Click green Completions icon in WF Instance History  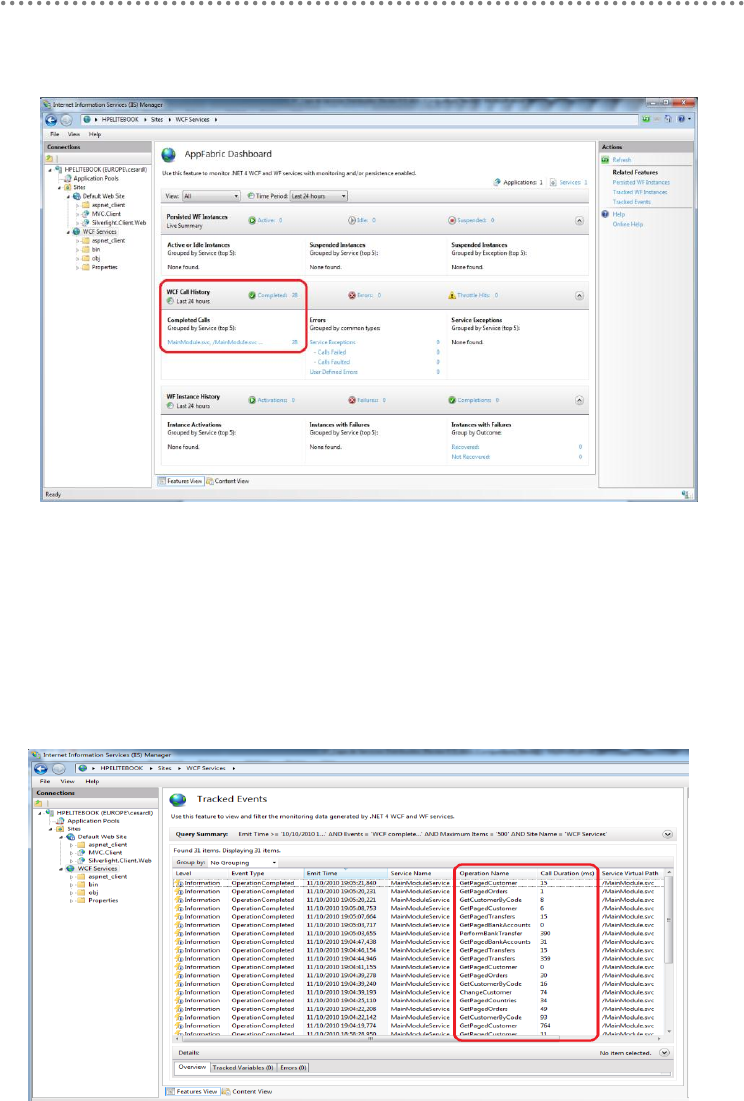point(452,400)
